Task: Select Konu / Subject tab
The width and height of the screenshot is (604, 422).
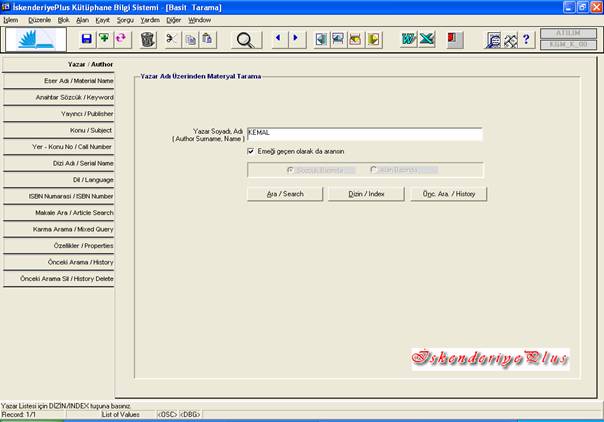Action: pyautogui.click(x=59, y=131)
